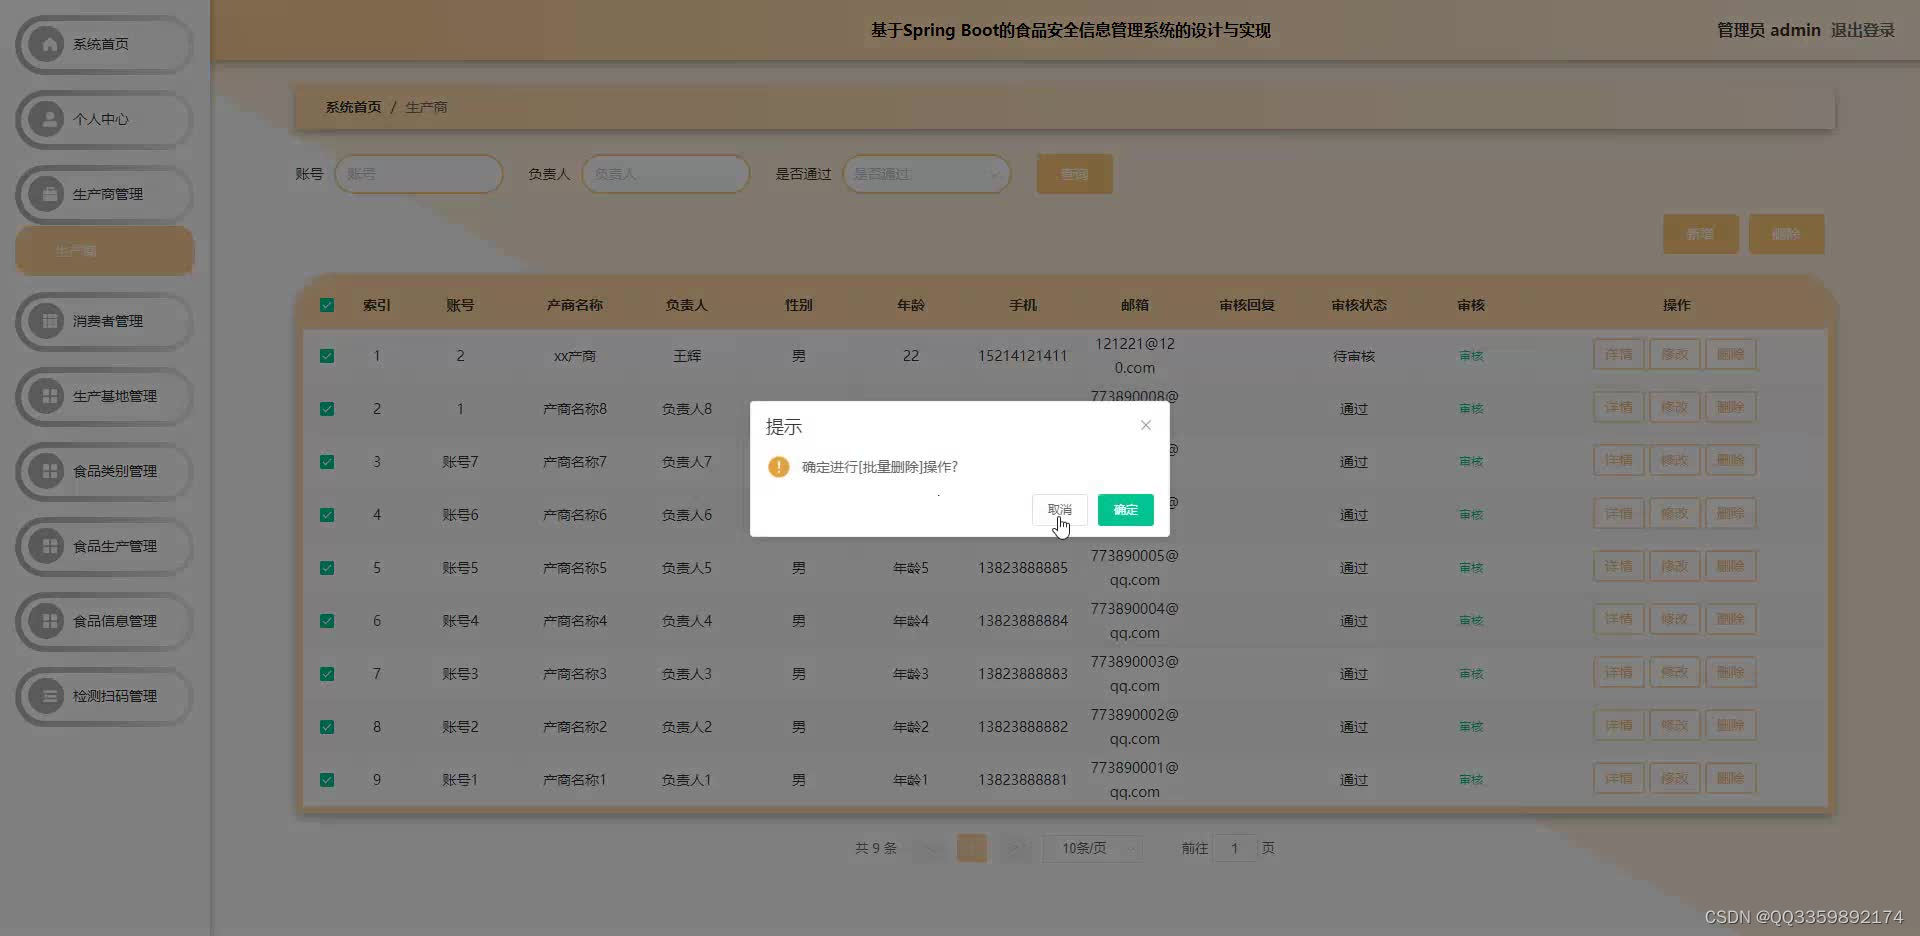The height and width of the screenshot is (936, 1920).
Task: Uncheck the row for 产商名称7
Action: coord(327,462)
